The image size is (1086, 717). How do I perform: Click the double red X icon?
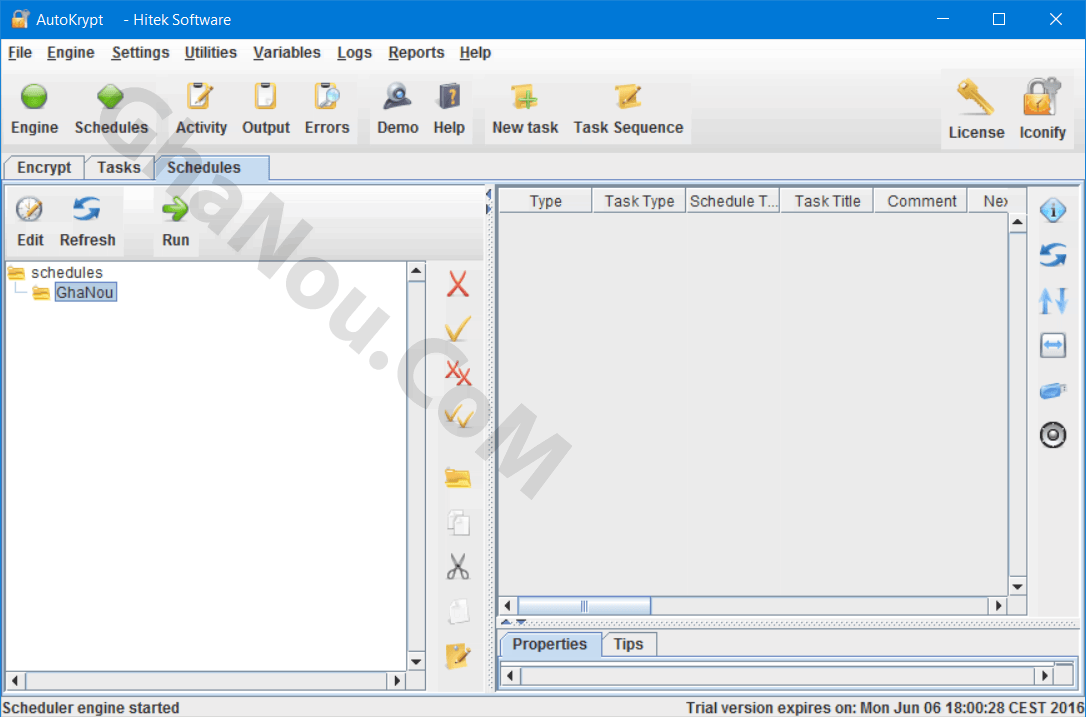(x=458, y=373)
